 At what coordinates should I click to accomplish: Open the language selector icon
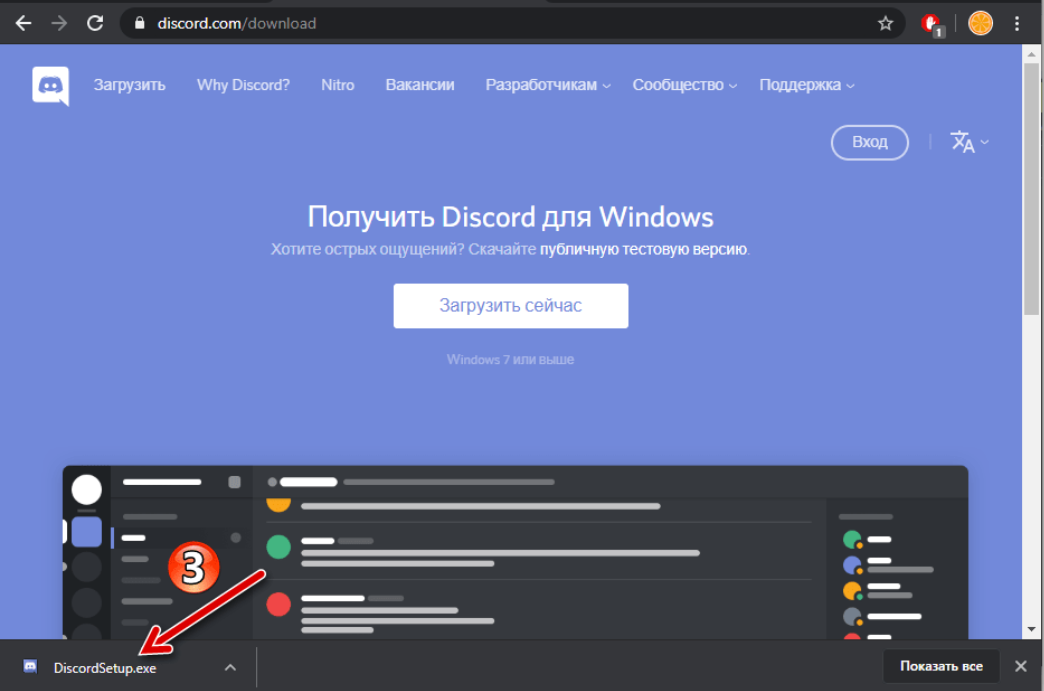click(969, 142)
